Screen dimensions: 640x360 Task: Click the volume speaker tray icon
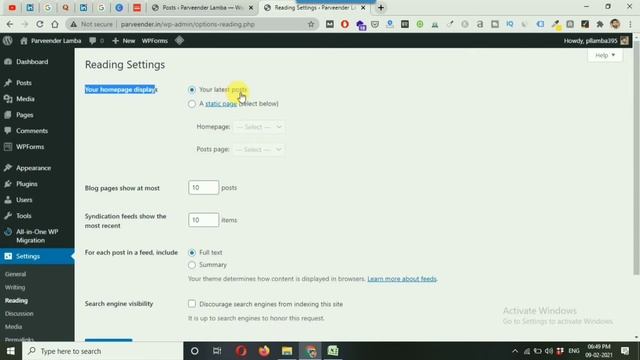(x=549, y=351)
